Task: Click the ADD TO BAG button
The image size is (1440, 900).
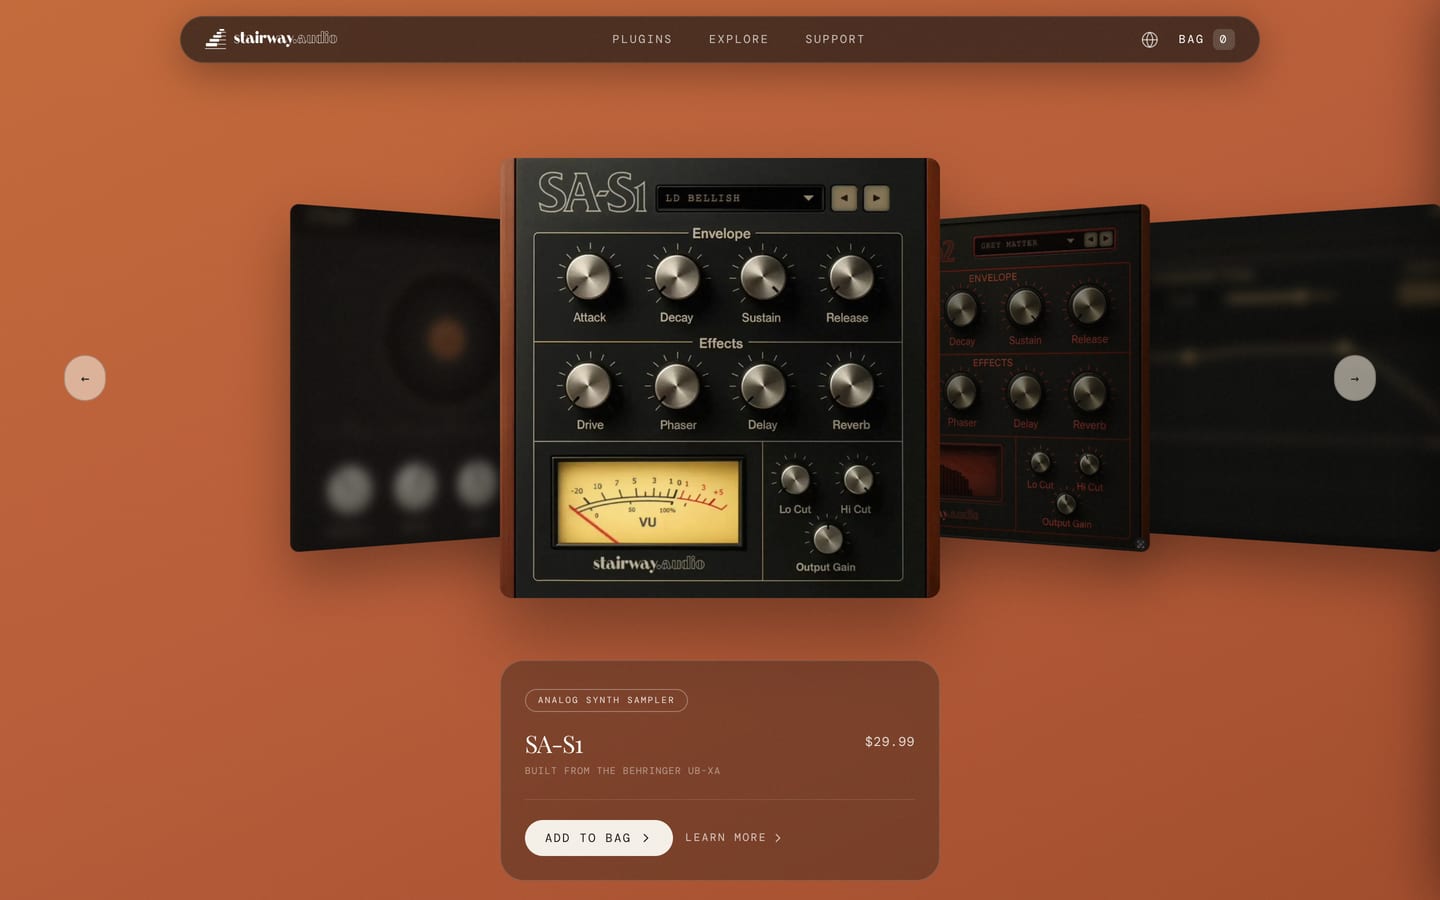Action: click(598, 838)
